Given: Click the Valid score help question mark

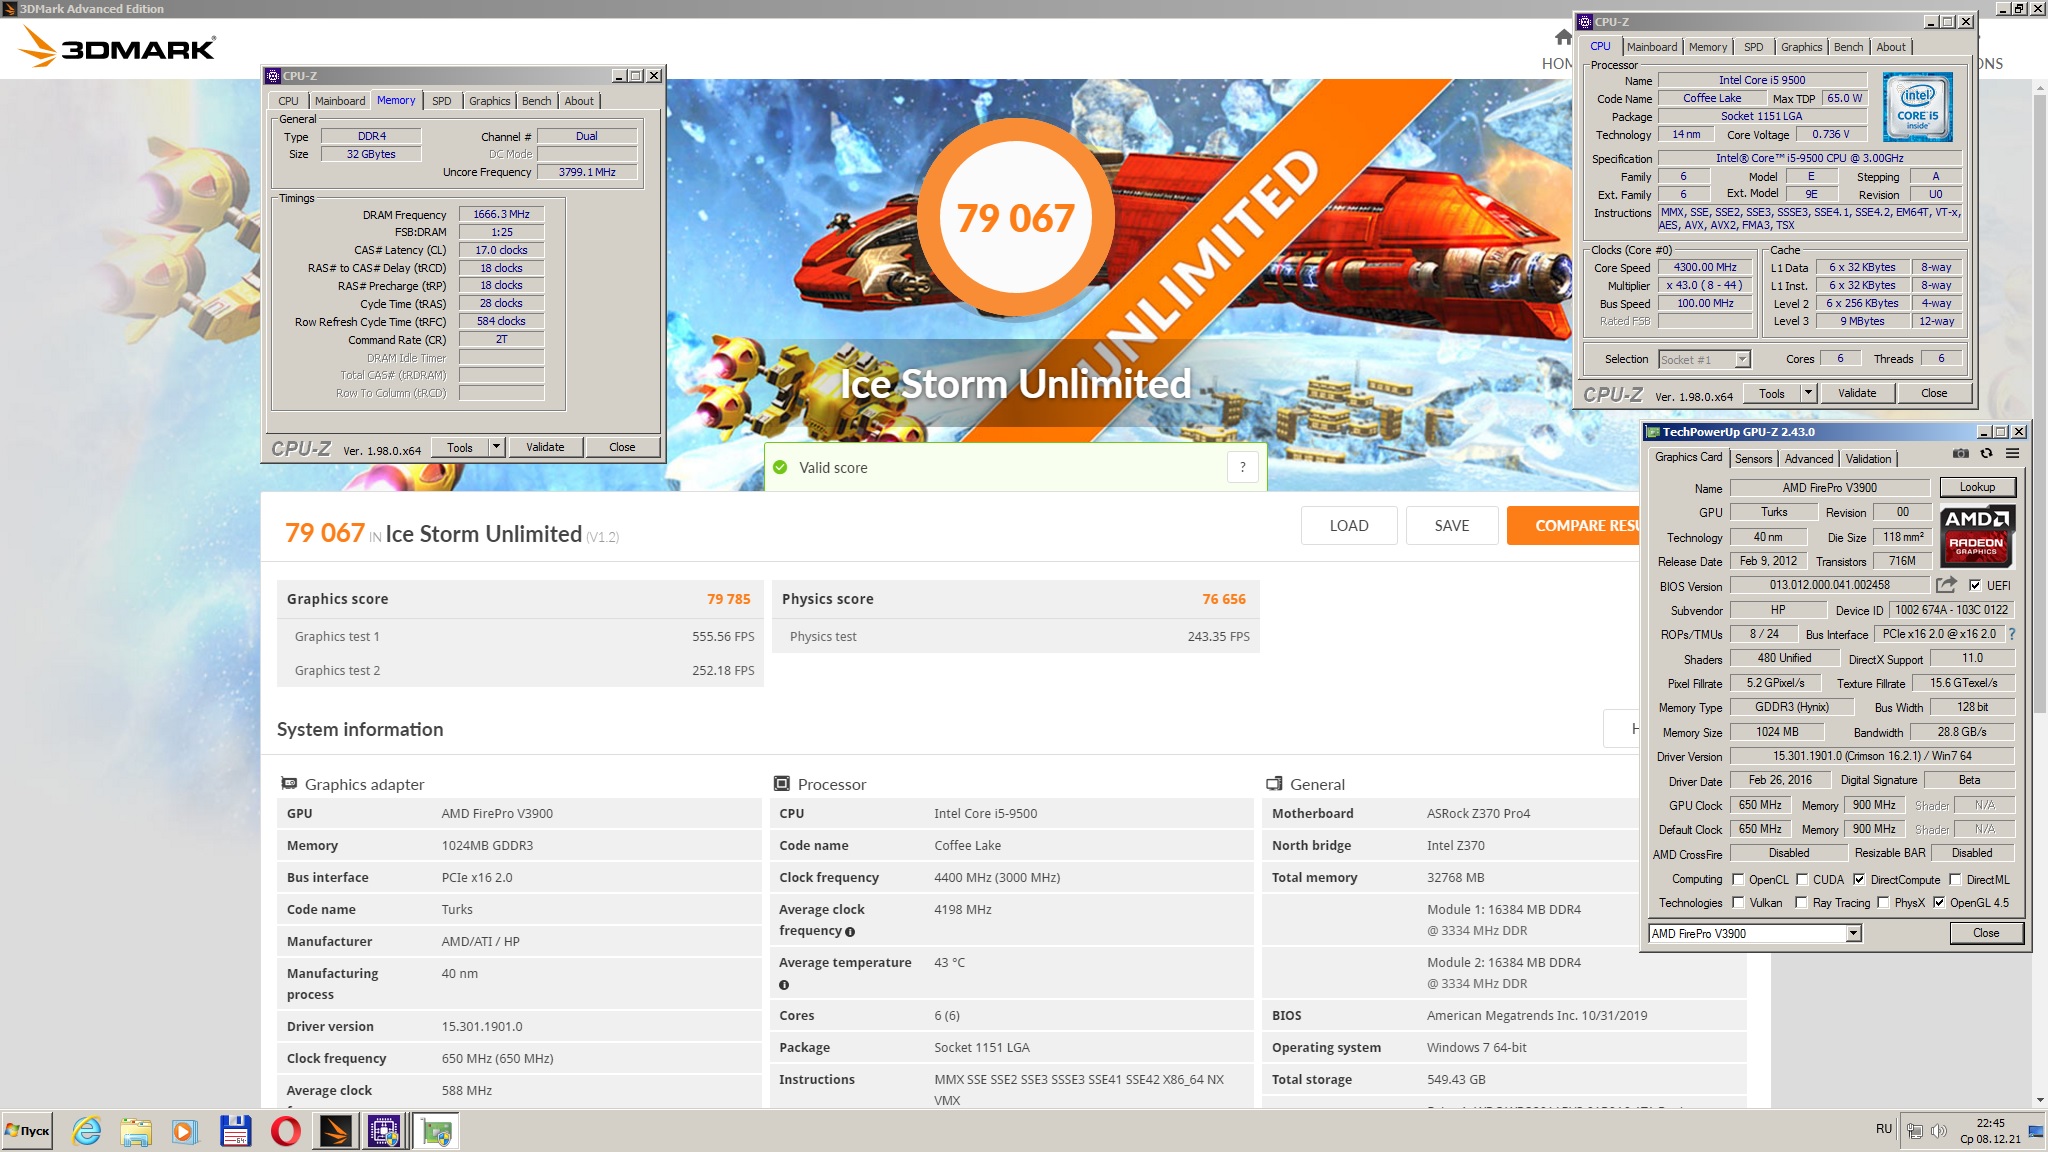Looking at the screenshot, I should pos(1242,467).
